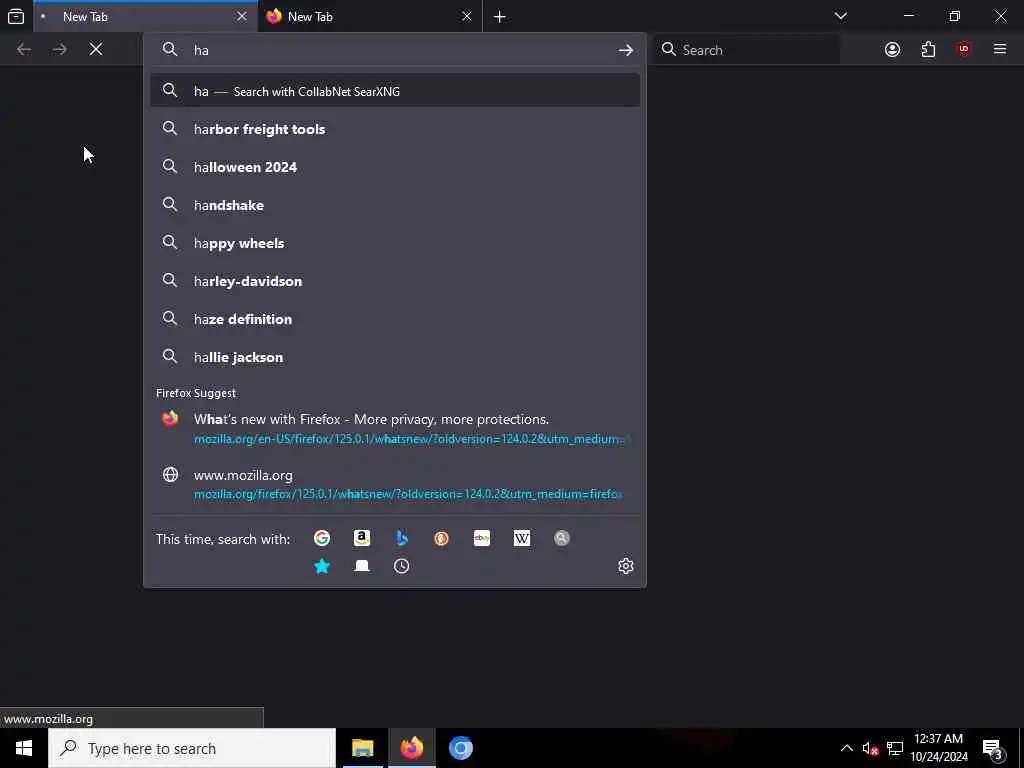Expand the list all tabs chevron
Screen dimensions: 1024x768
pyautogui.click(x=841, y=16)
